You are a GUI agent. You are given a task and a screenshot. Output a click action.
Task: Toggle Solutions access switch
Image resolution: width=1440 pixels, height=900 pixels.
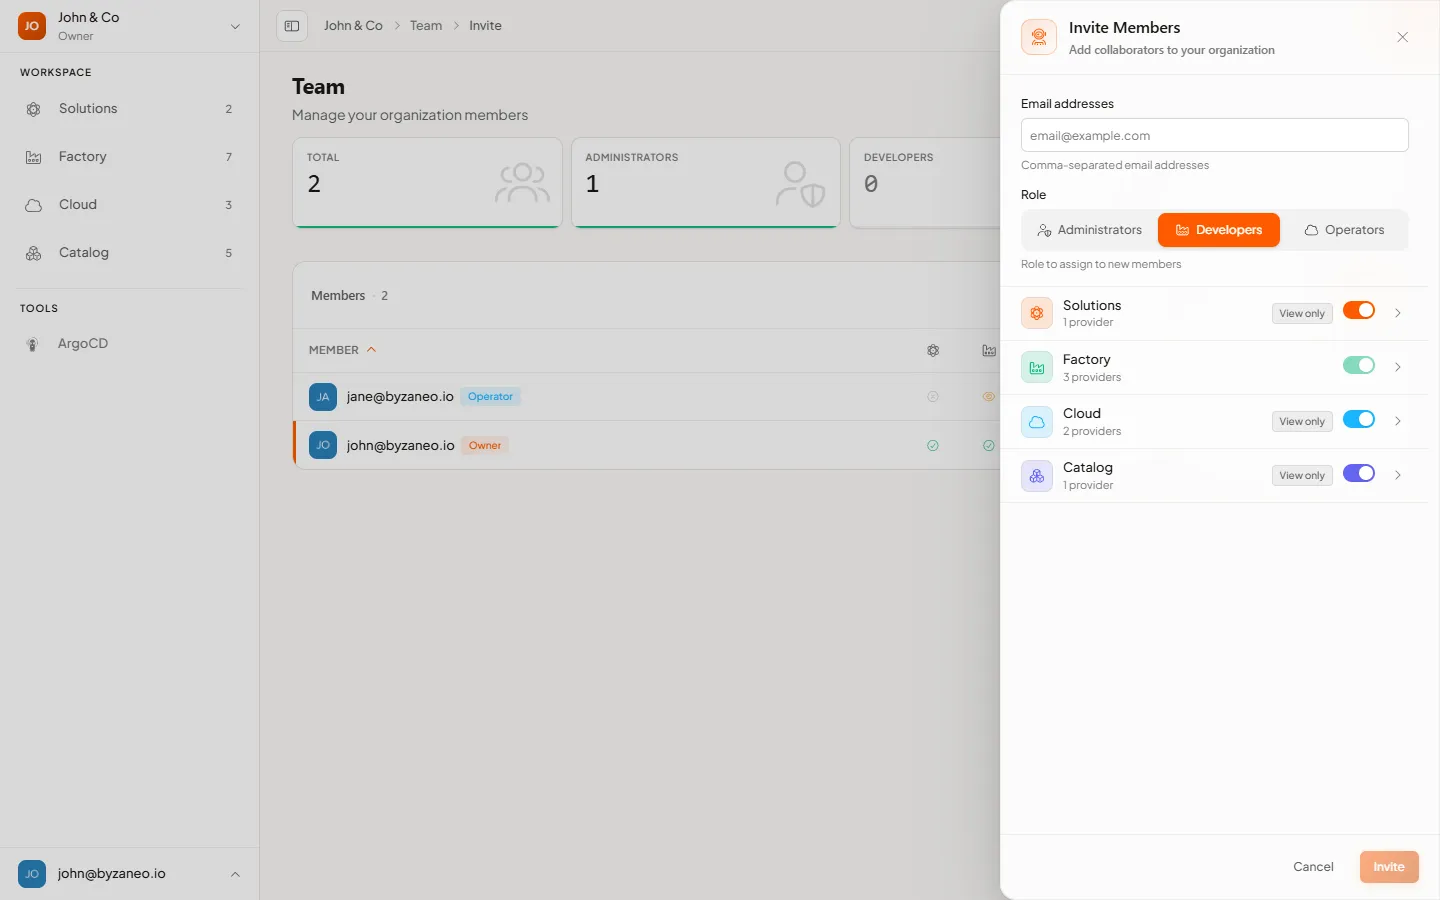tap(1359, 310)
